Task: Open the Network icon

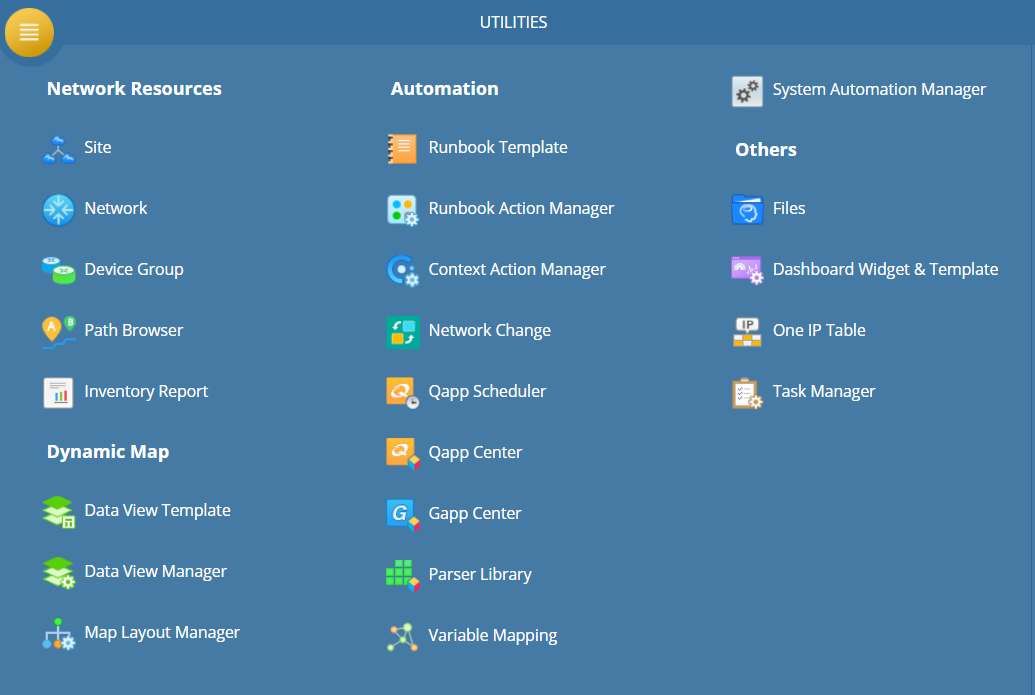Action: pyautogui.click(x=58, y=209)
